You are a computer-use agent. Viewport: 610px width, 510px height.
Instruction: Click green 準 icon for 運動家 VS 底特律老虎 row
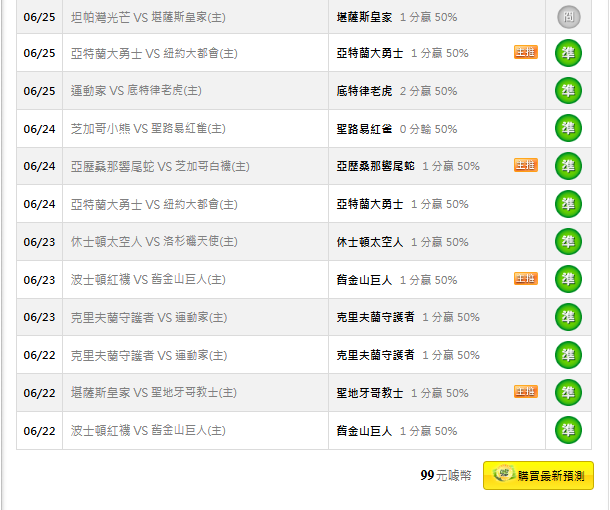[568, 91]
